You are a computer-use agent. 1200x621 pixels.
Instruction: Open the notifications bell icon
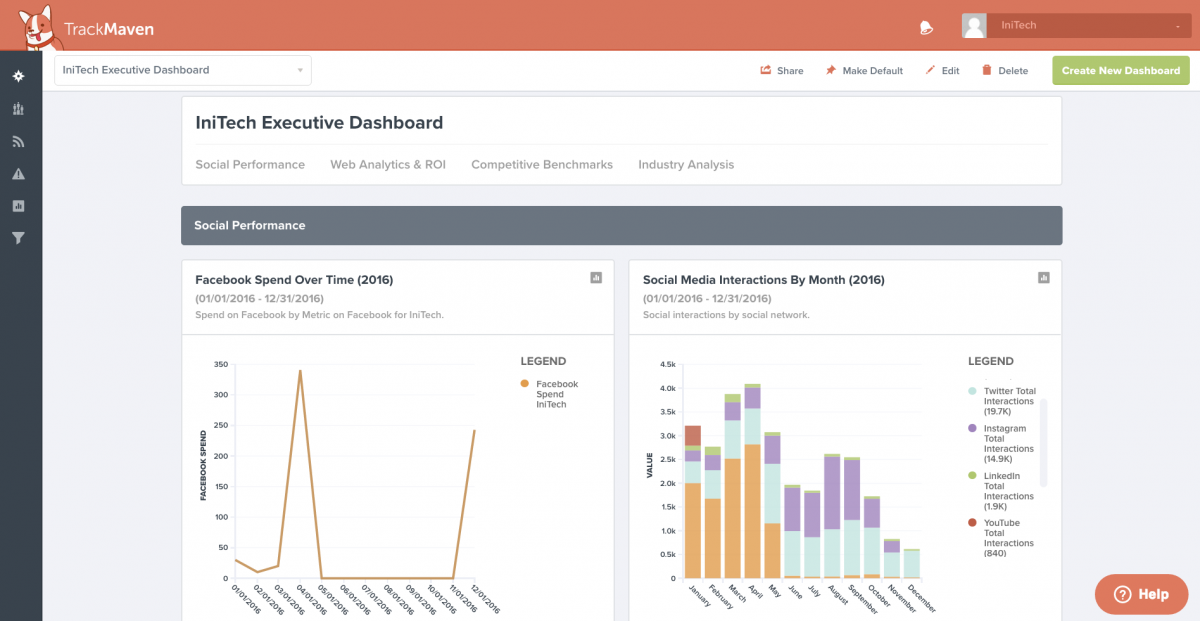925,27
